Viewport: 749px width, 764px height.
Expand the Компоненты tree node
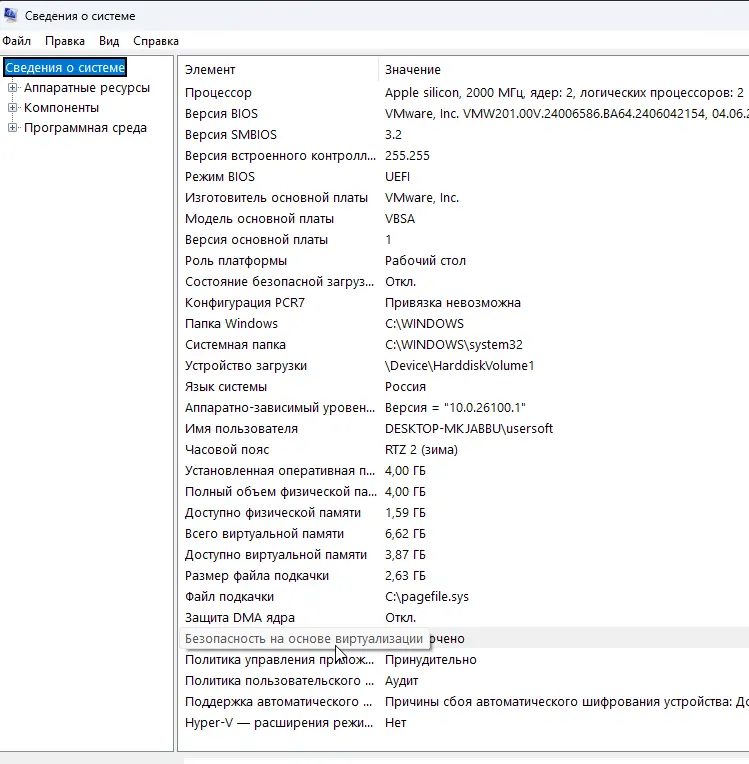(13, 108)
